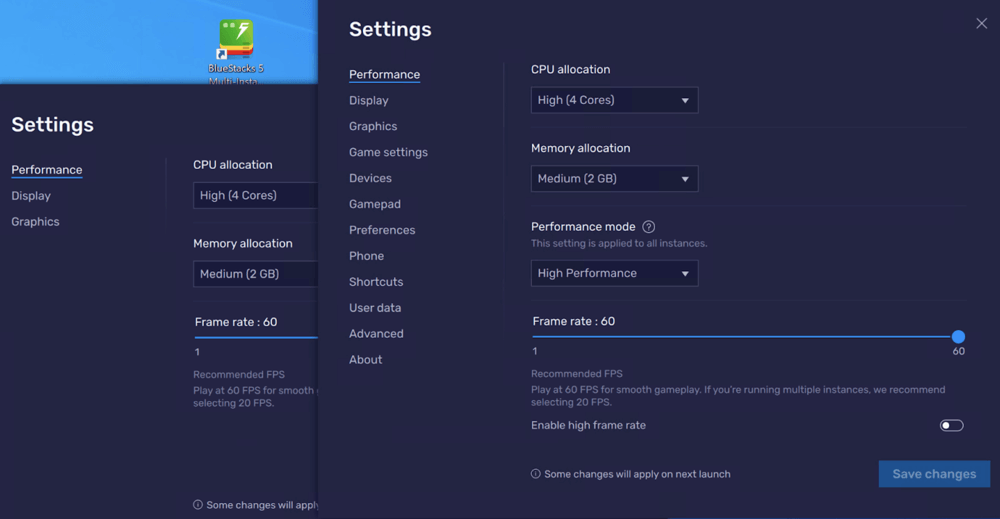1000x519 pixels.
Task: Navigate to Preferences section
Action: pyautogui.click(x=382, y=230)
